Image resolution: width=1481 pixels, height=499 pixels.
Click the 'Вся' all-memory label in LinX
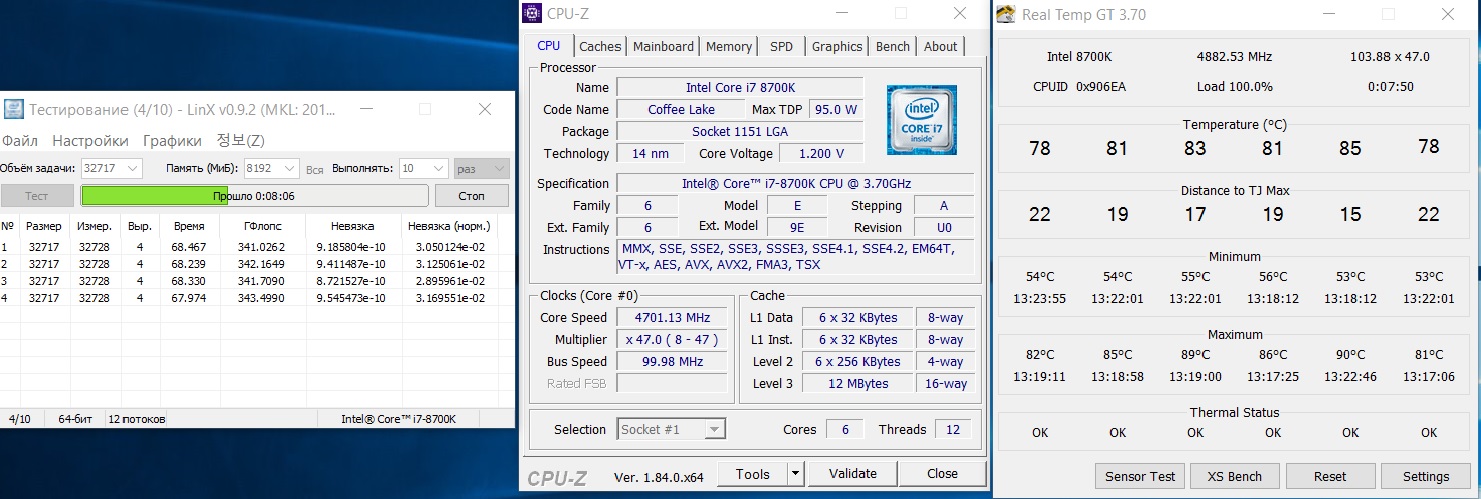[x=314, y=169]
